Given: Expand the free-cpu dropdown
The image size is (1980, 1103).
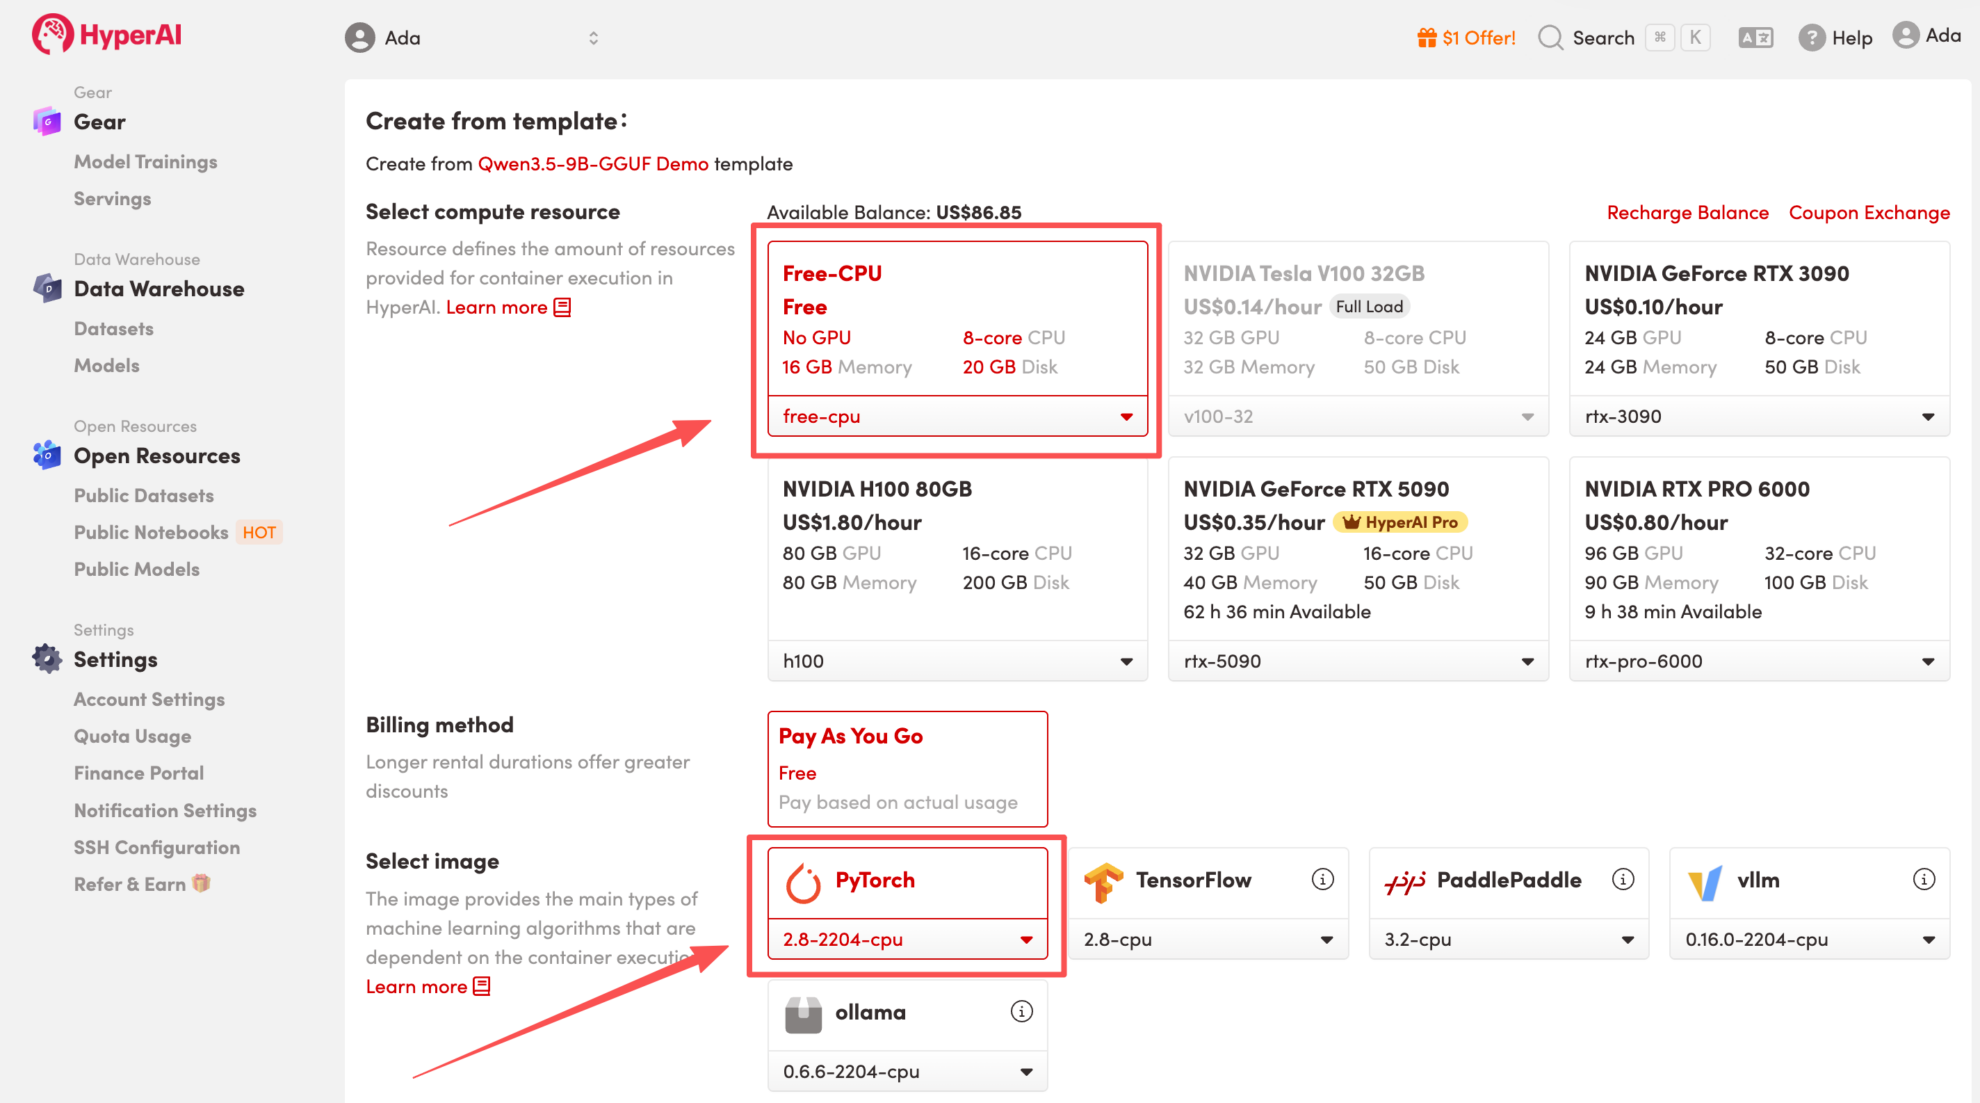Looking at the screenshot, I should tap(956, 416).
